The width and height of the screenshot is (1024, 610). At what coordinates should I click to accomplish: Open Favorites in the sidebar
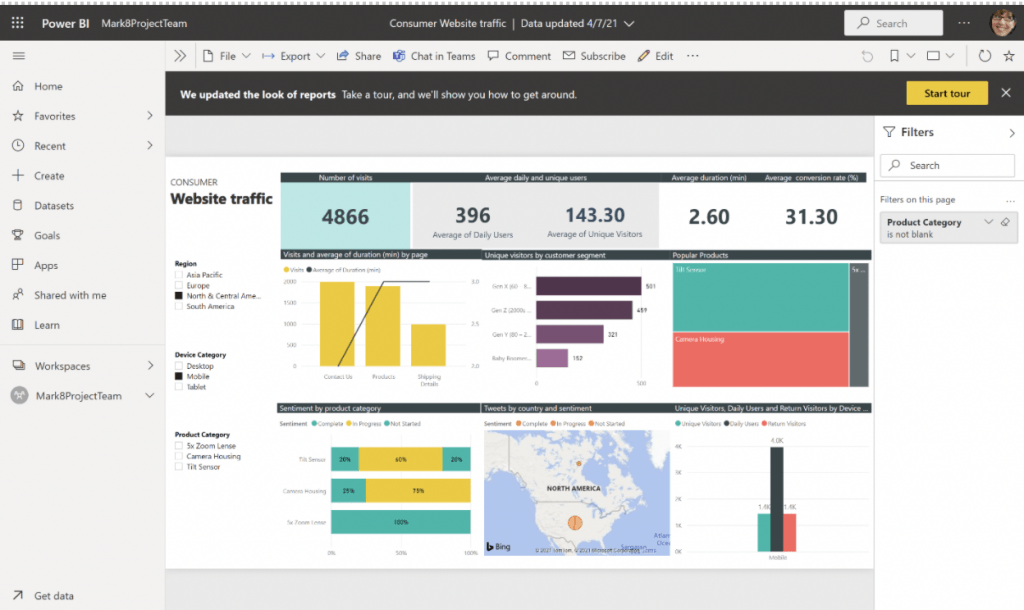[55, 116]
